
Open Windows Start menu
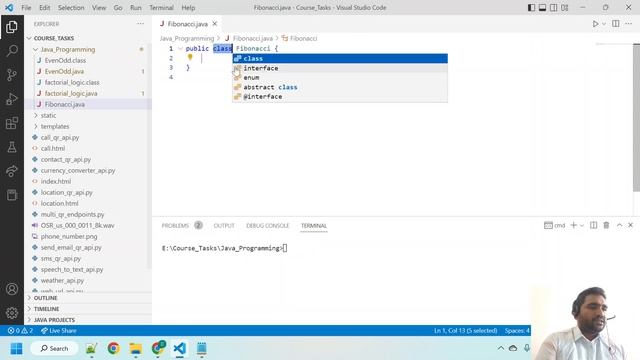pyautogui.click(x=16, y=349)
